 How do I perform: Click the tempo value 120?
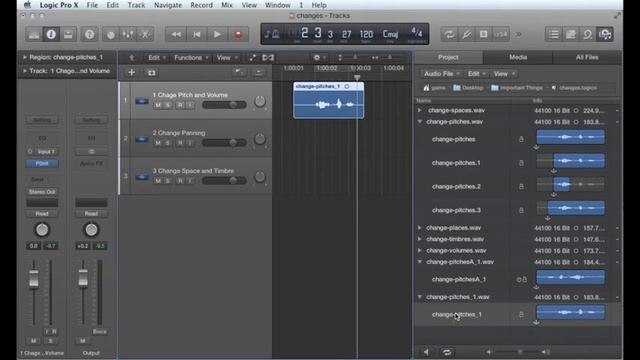click(366, 34)
